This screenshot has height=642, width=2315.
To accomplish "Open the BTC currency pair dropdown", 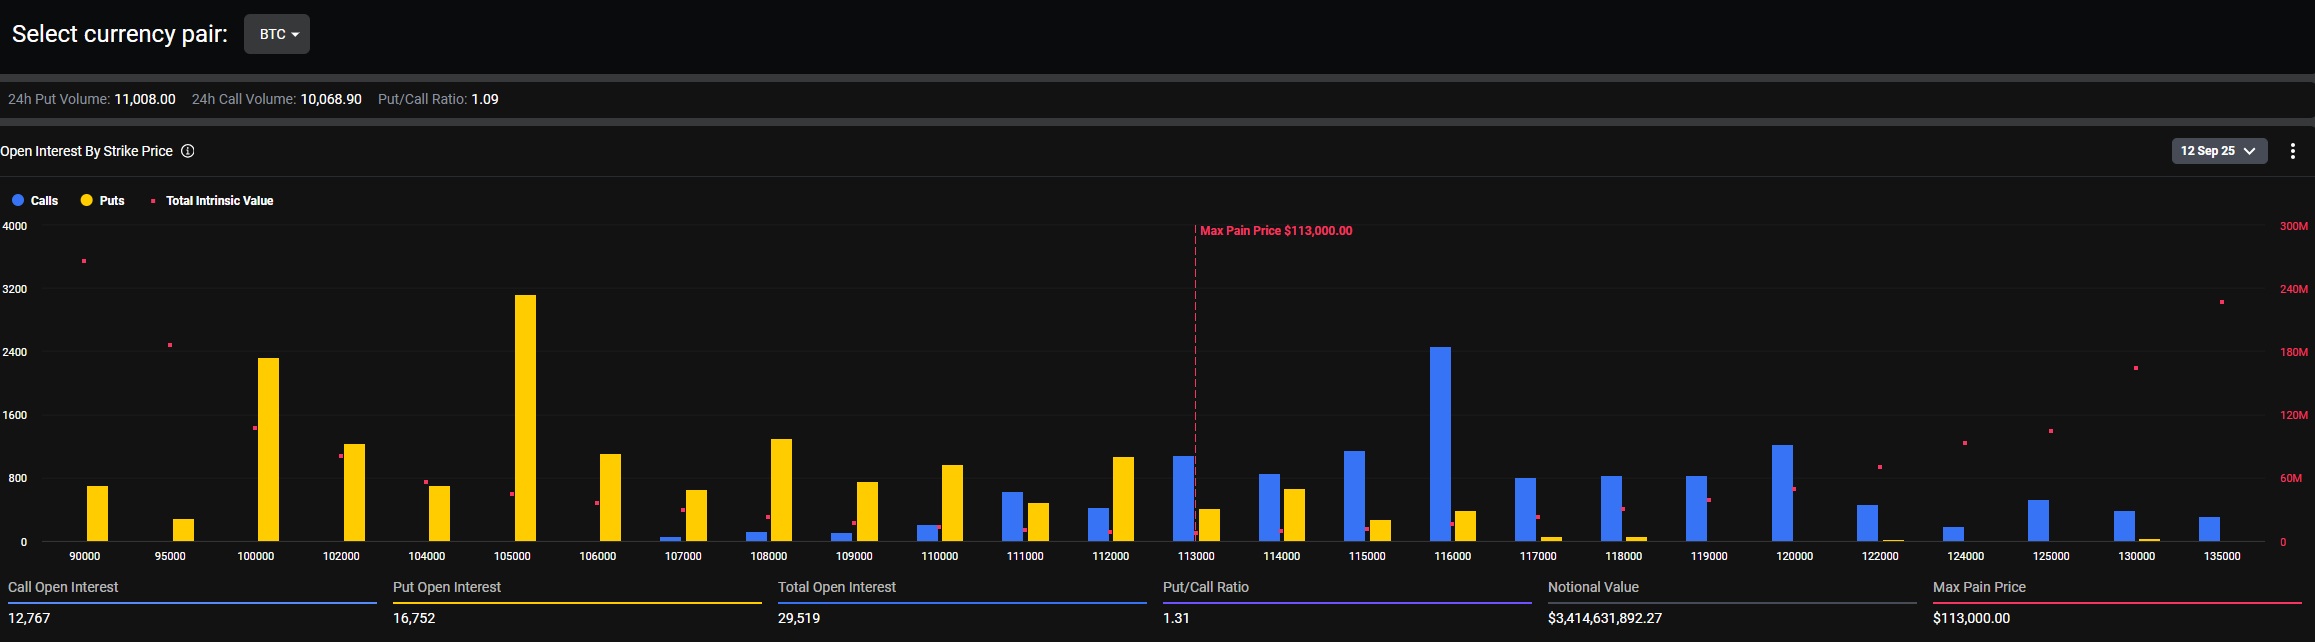I will point(277,34).
